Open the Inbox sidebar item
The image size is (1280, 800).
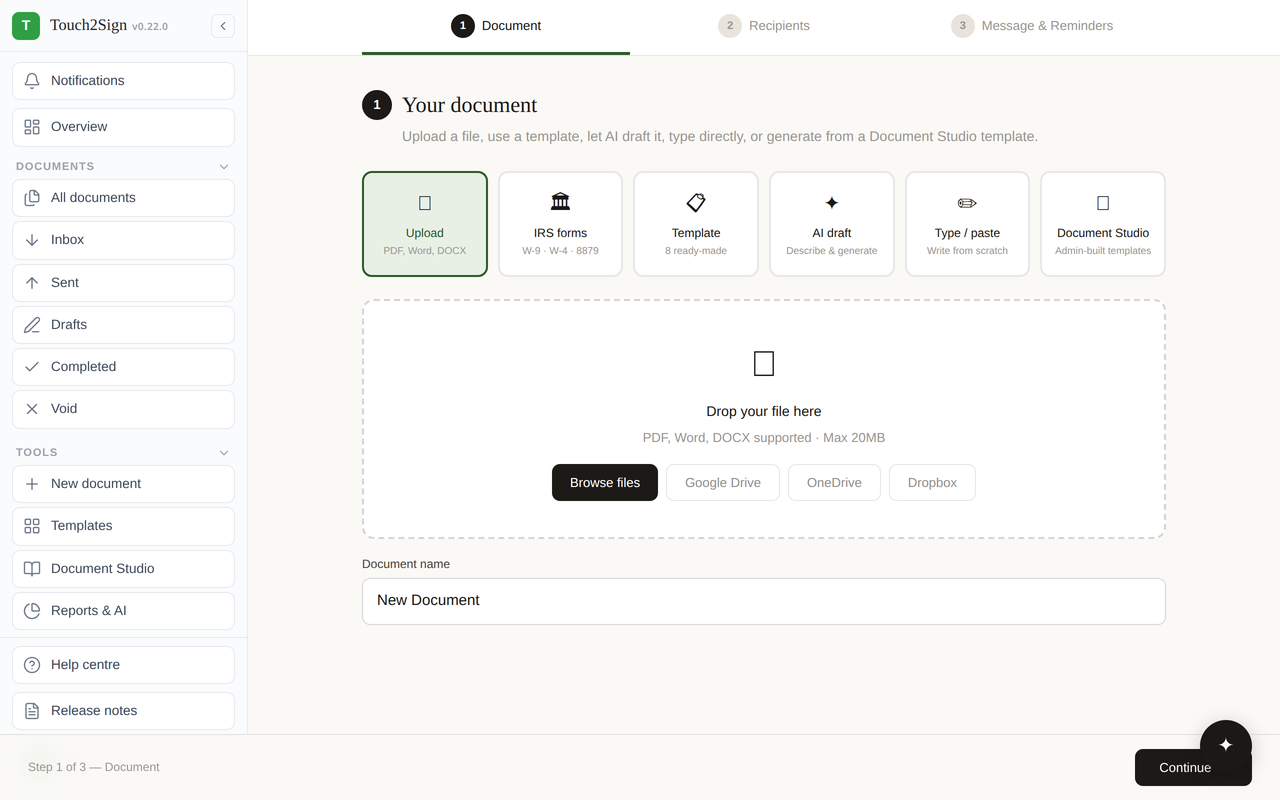coord(123,240)
